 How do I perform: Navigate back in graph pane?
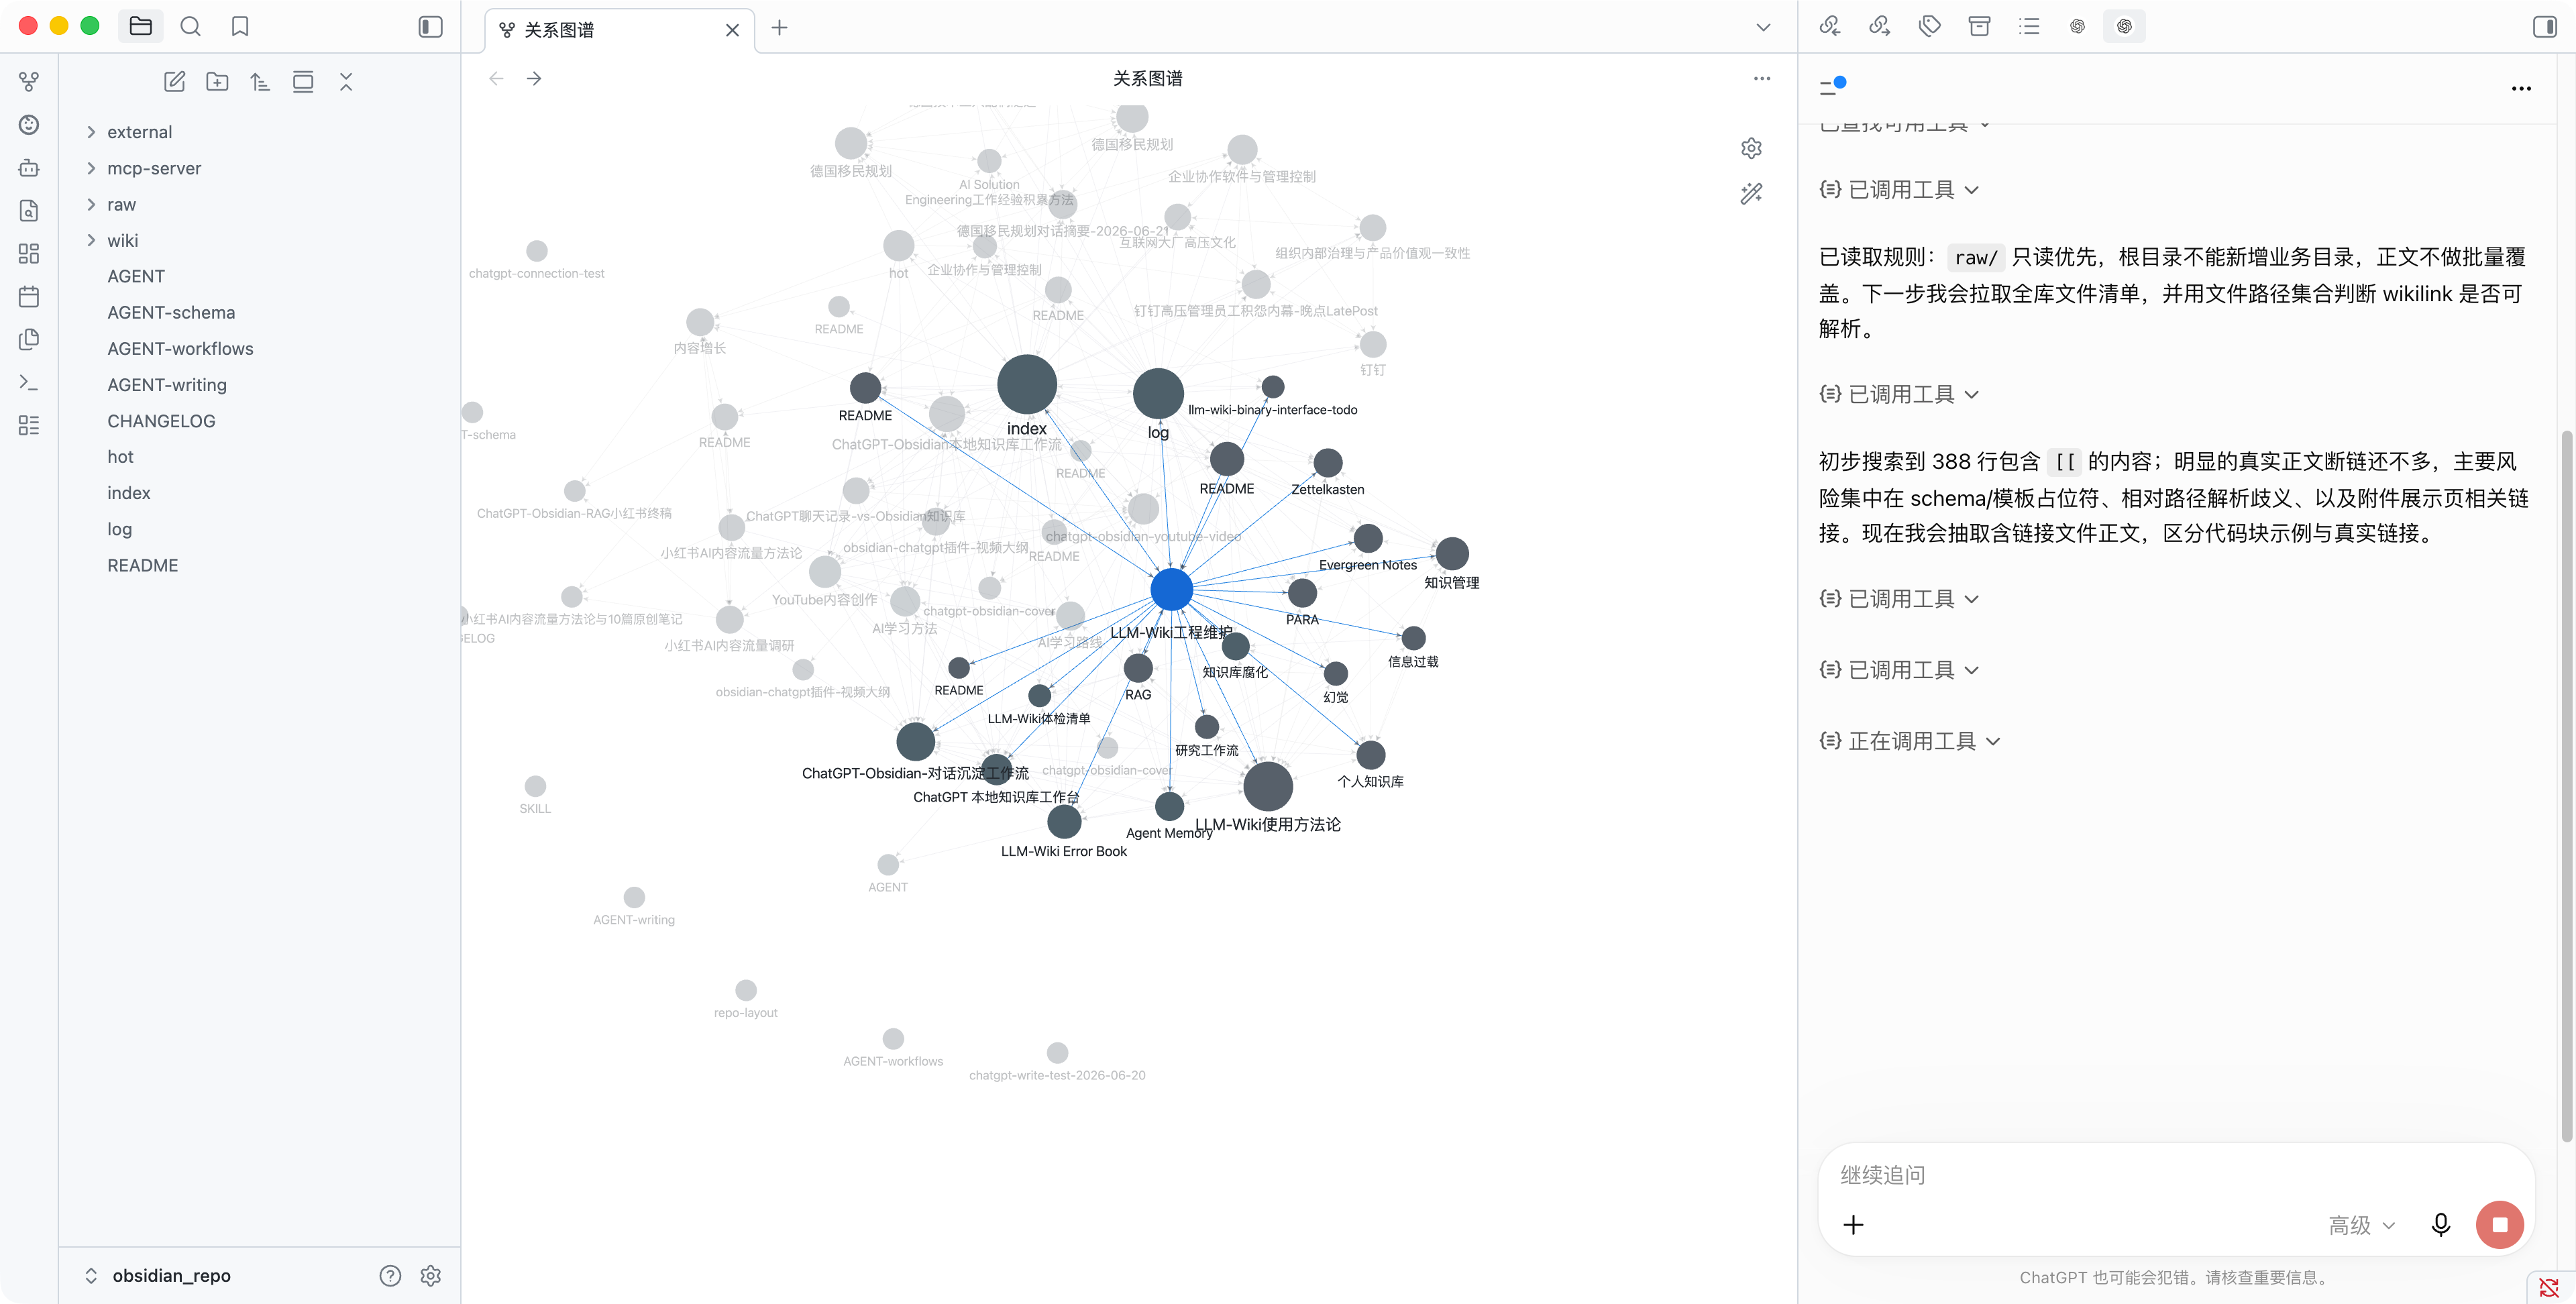click(496, 78)
